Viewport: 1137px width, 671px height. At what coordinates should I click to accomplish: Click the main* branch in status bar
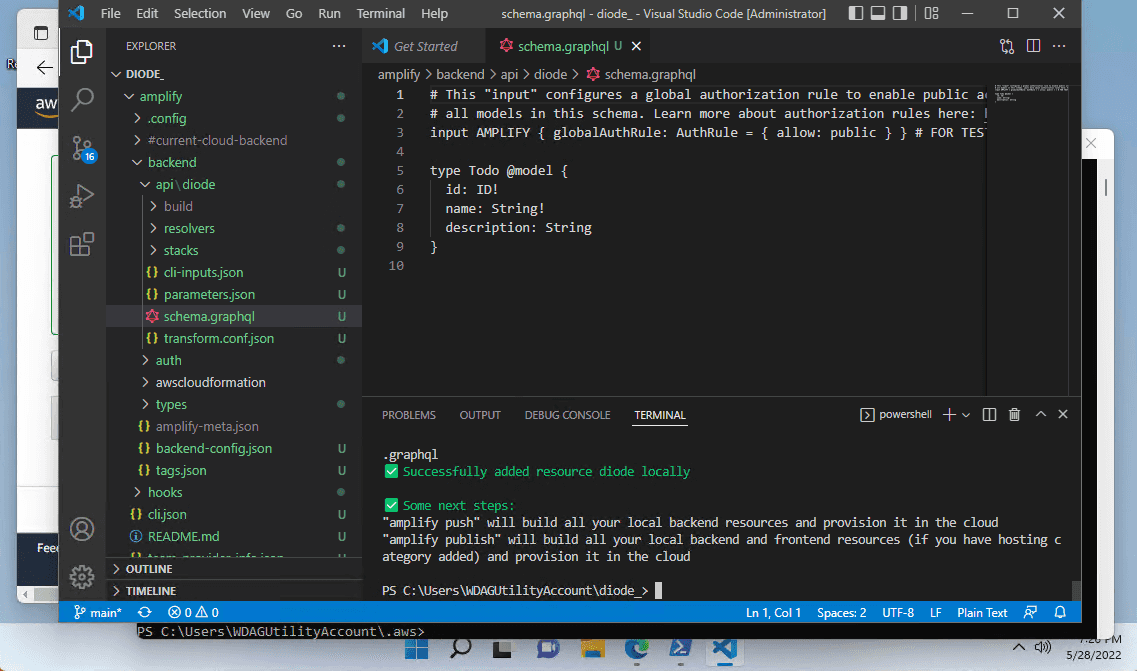click(x=97, y=612)
